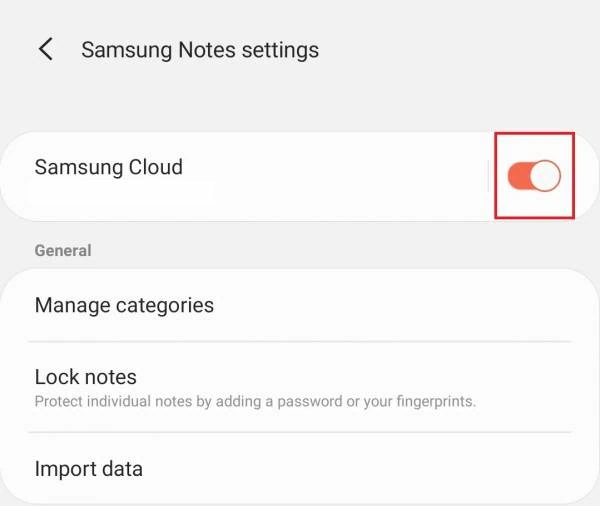This screenshot has height=506, width=600.
Task: Click the divider line below Manage categories
Action: (300, 341)
